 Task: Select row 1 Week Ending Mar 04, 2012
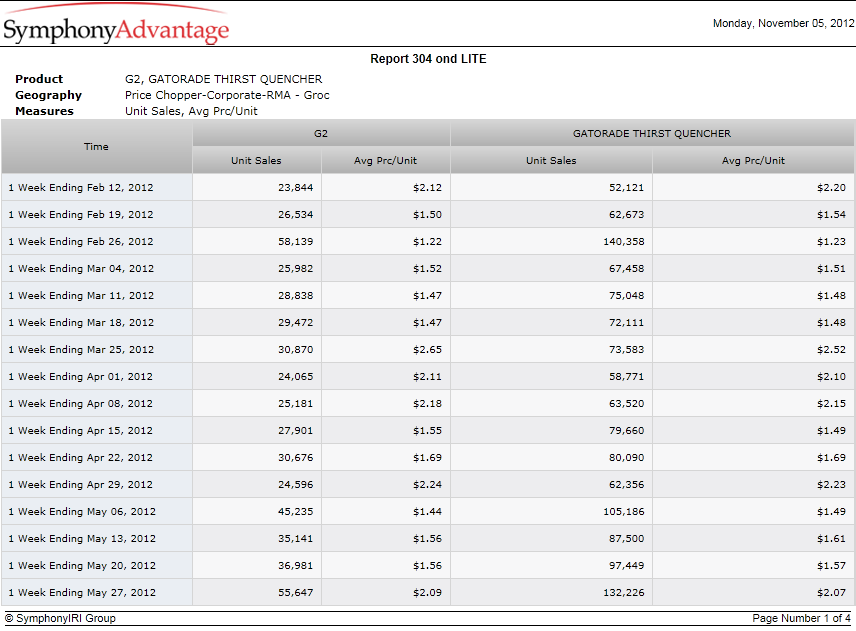428,269
